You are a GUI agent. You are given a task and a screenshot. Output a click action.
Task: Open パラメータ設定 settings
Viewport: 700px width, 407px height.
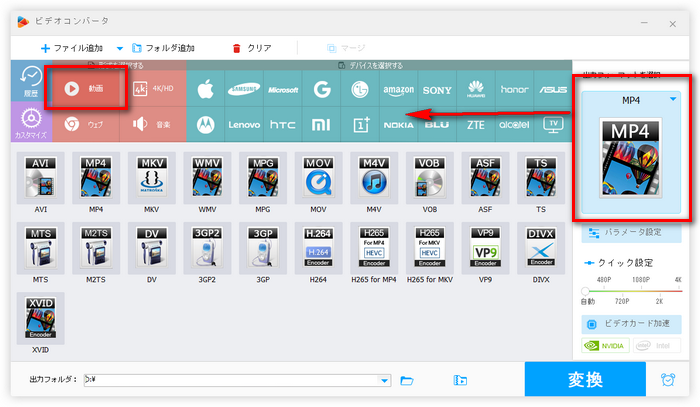pos(632,232)
